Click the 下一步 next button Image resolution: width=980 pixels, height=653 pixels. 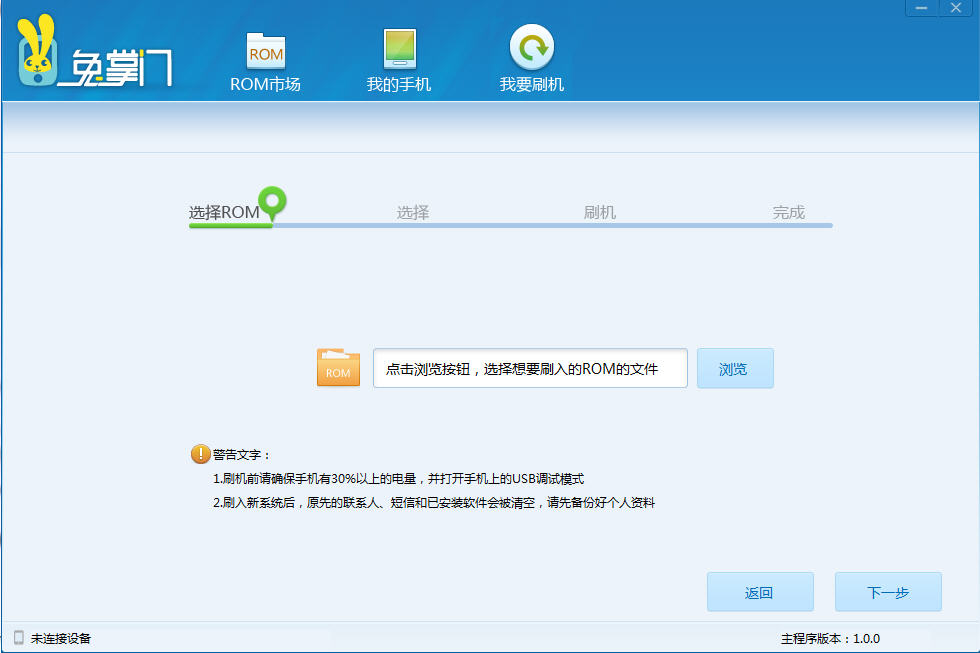pos(888,592)
